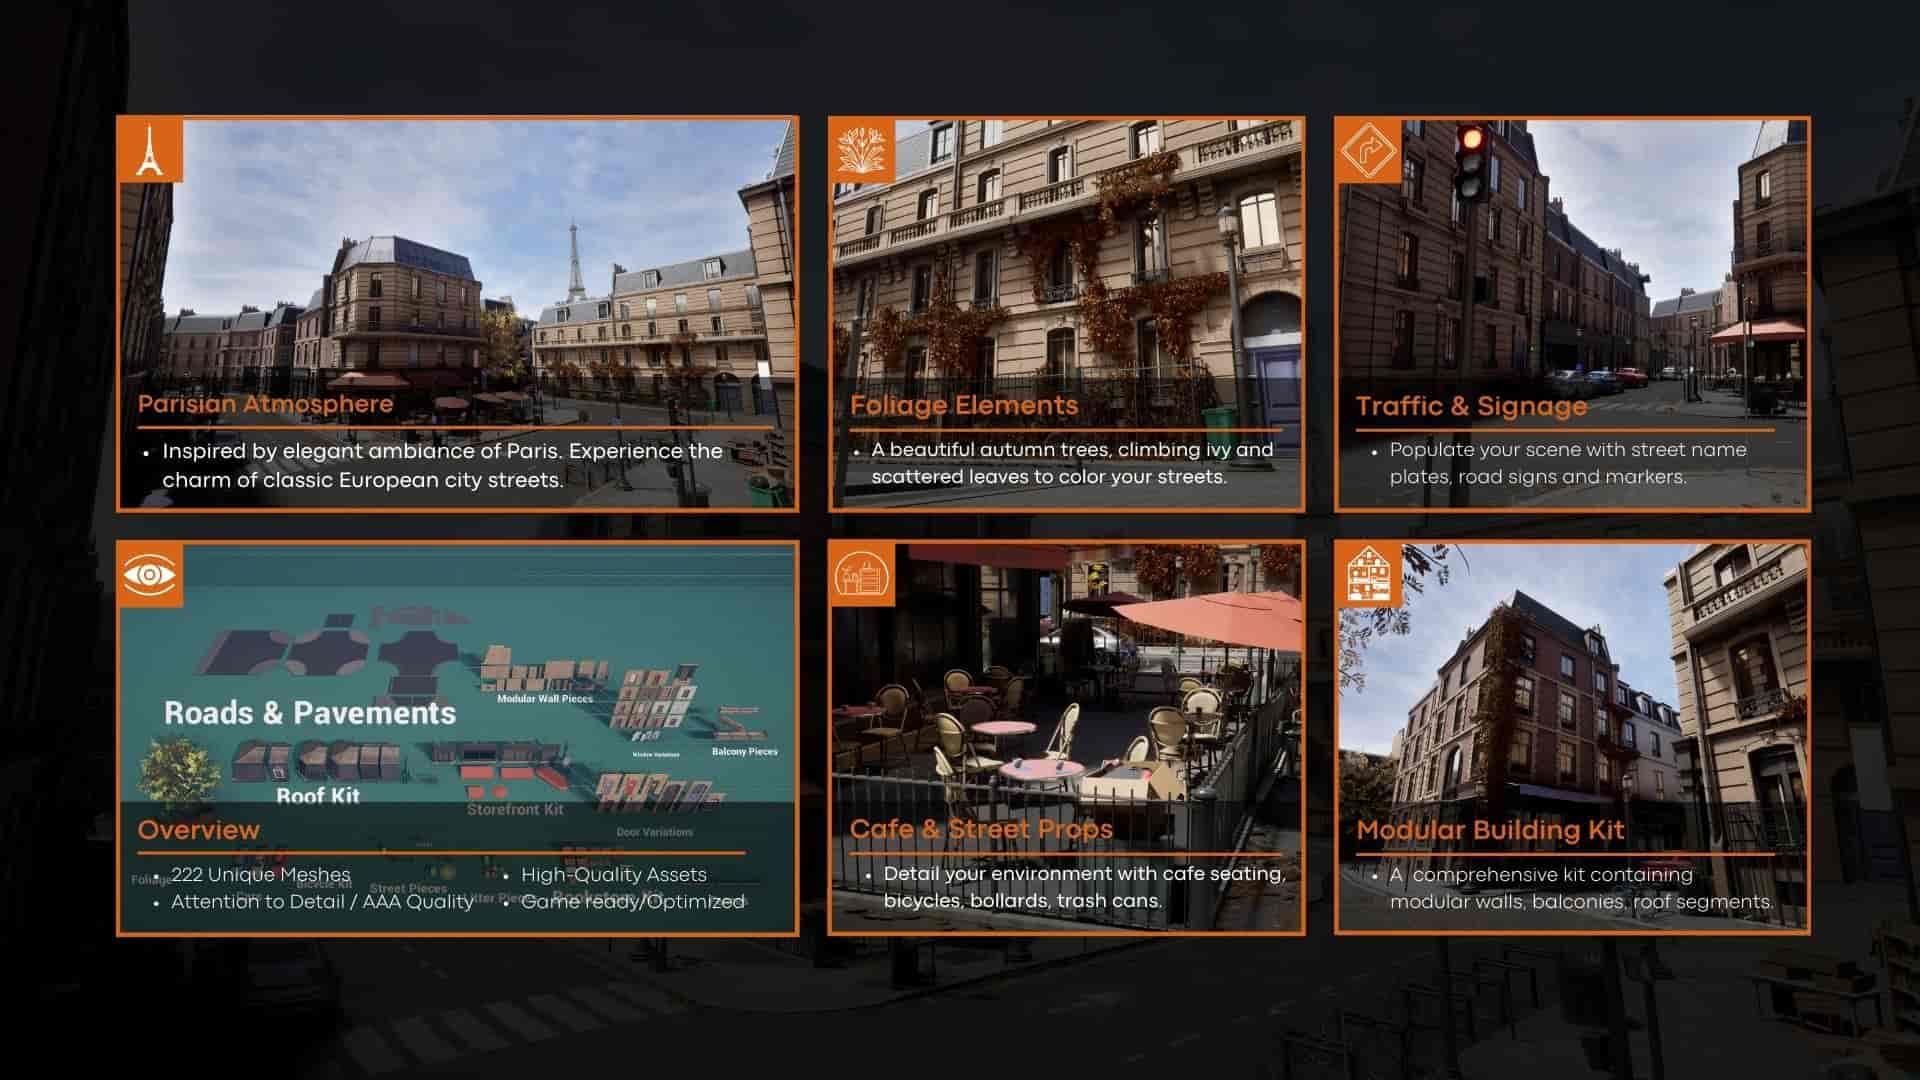Click the "Door Variations" label
Screen dimensions: 1920x1080
coord(654,832)
